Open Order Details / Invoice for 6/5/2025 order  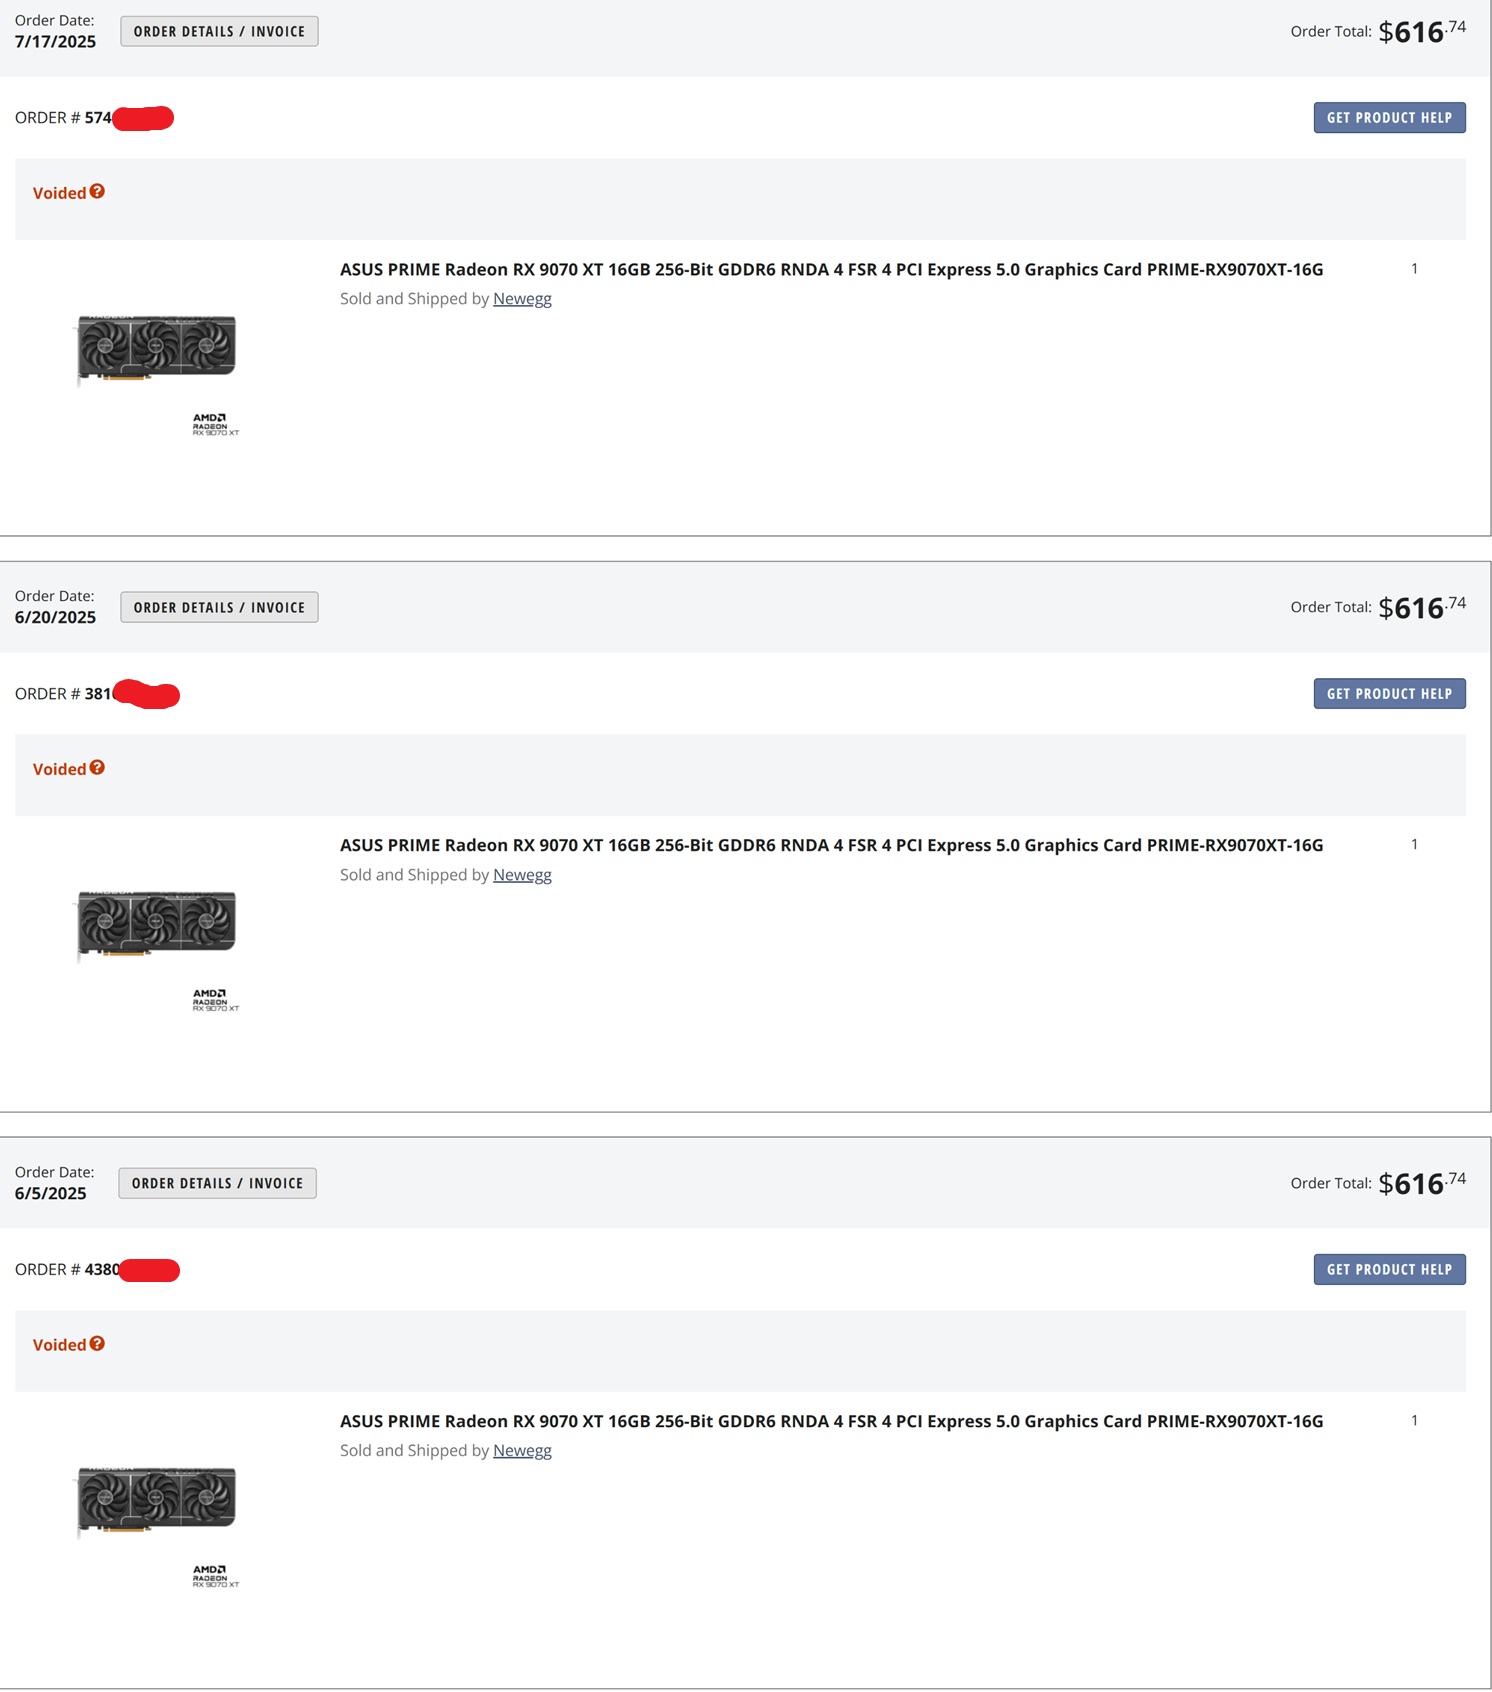pos(217,1184)
